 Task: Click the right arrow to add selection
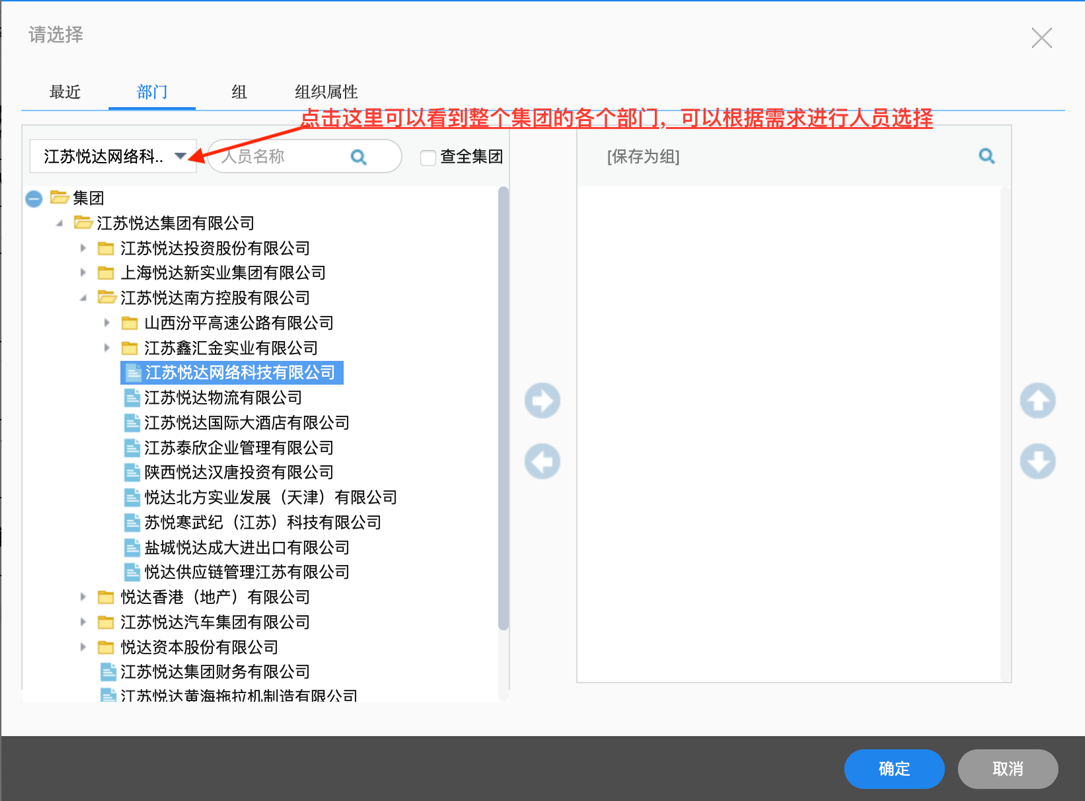tap(542, 401)
